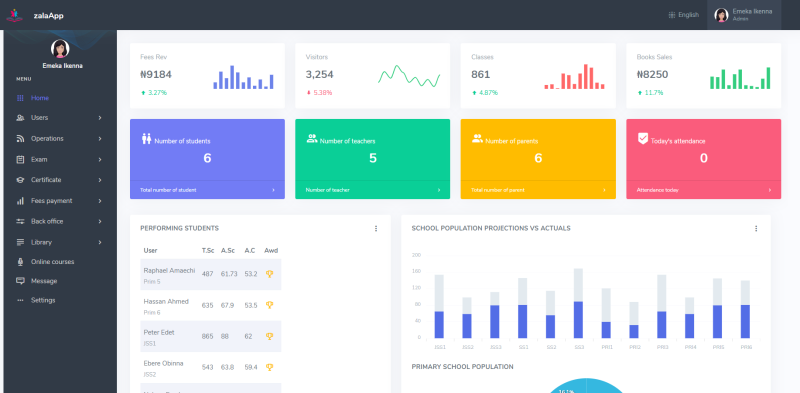
Task: Click the Certificate graduation cap icon
Action: coord(20,180)
